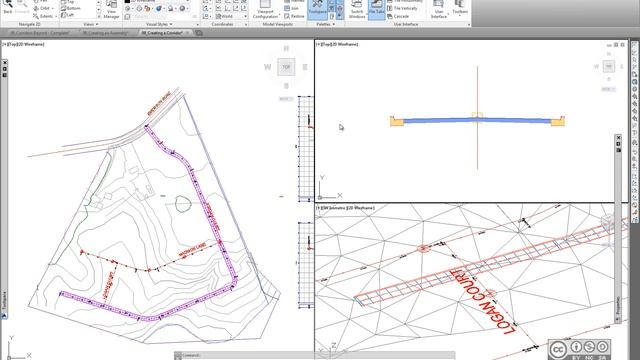Click the left viewport label controls
This screenshot has height=360, width=640.
point(23,44)
